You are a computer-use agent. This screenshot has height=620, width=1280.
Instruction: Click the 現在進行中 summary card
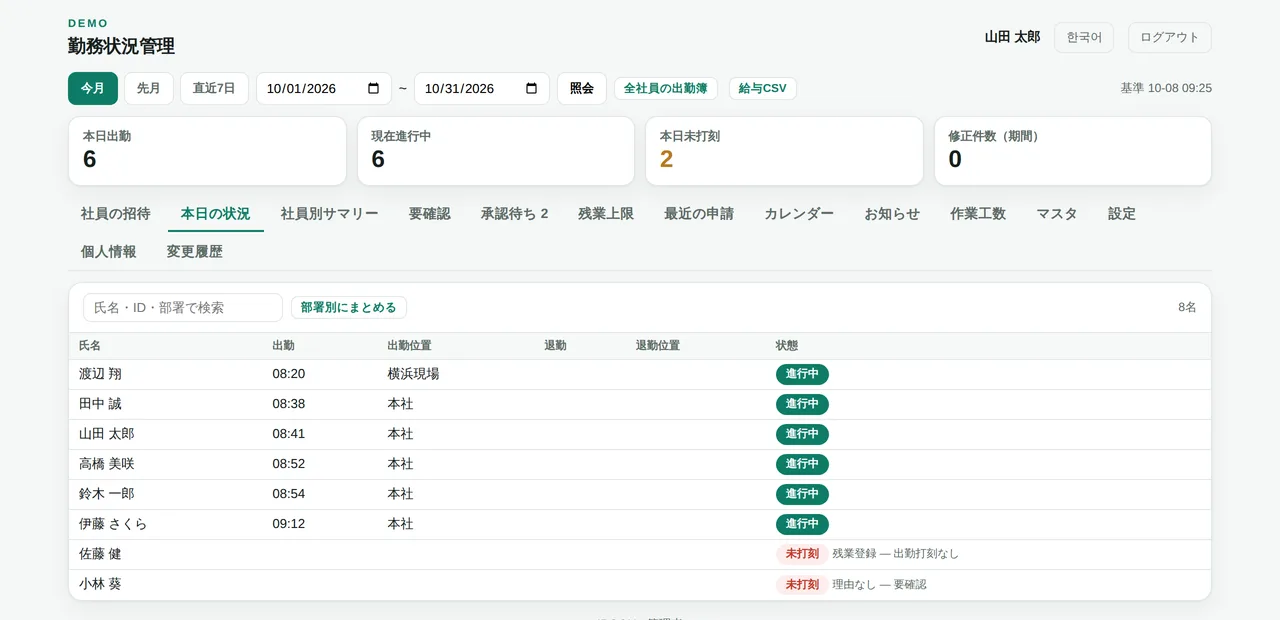pyautogui.click(x=496, y=151)
